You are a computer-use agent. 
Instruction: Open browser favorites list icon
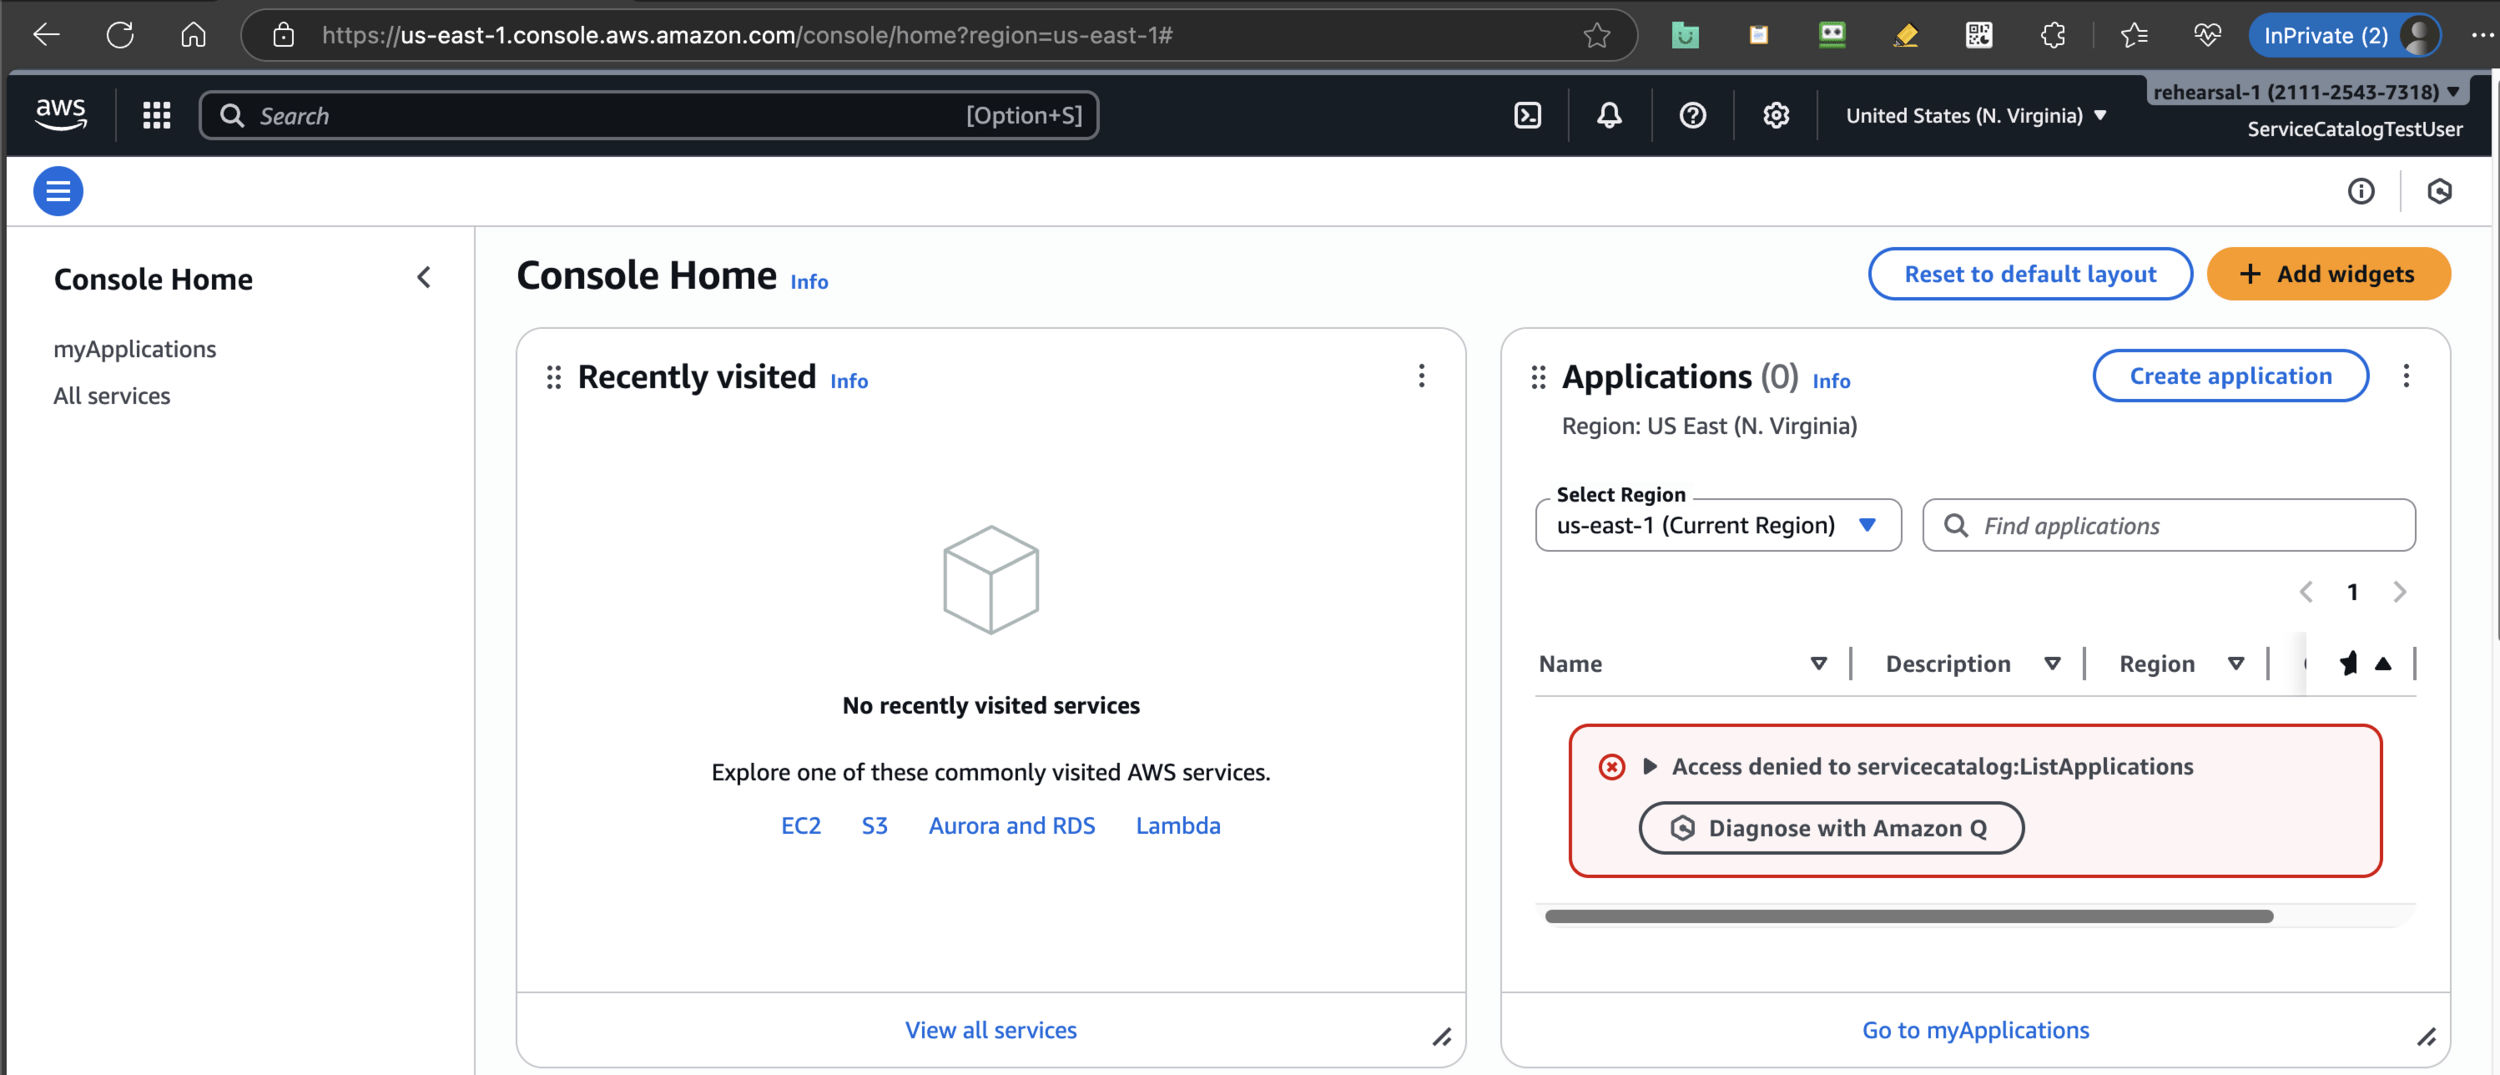click(x=2133, y=35)
